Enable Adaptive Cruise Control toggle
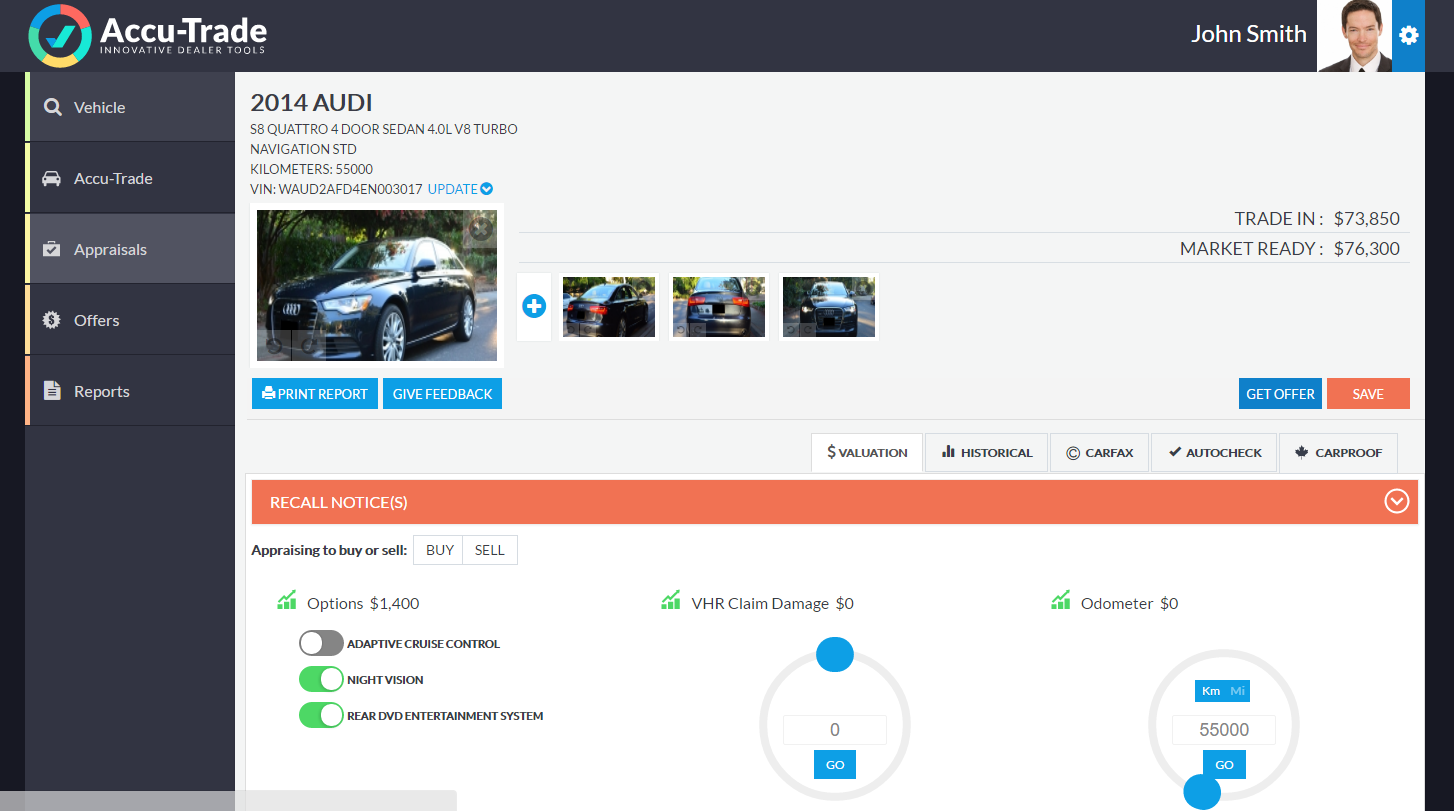Viewport: 1454px width, 811px height. point(321,643)
